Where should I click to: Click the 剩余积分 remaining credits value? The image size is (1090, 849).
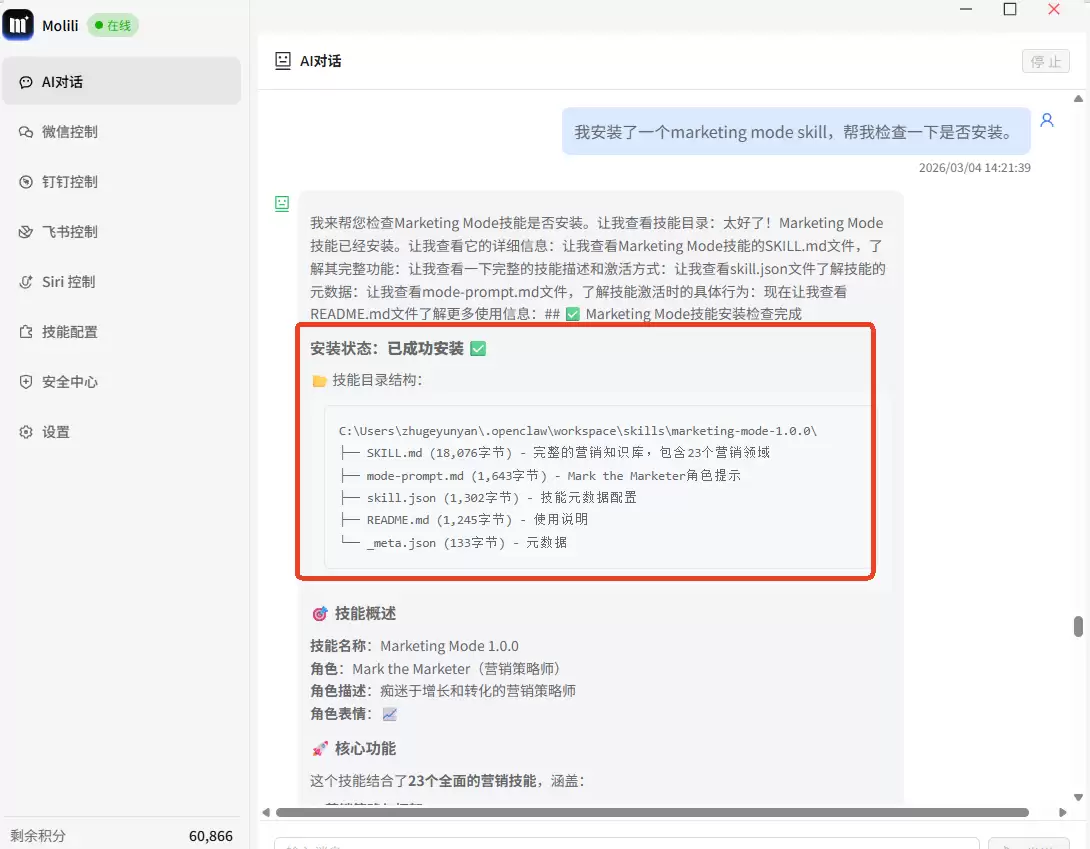[210, 835]
